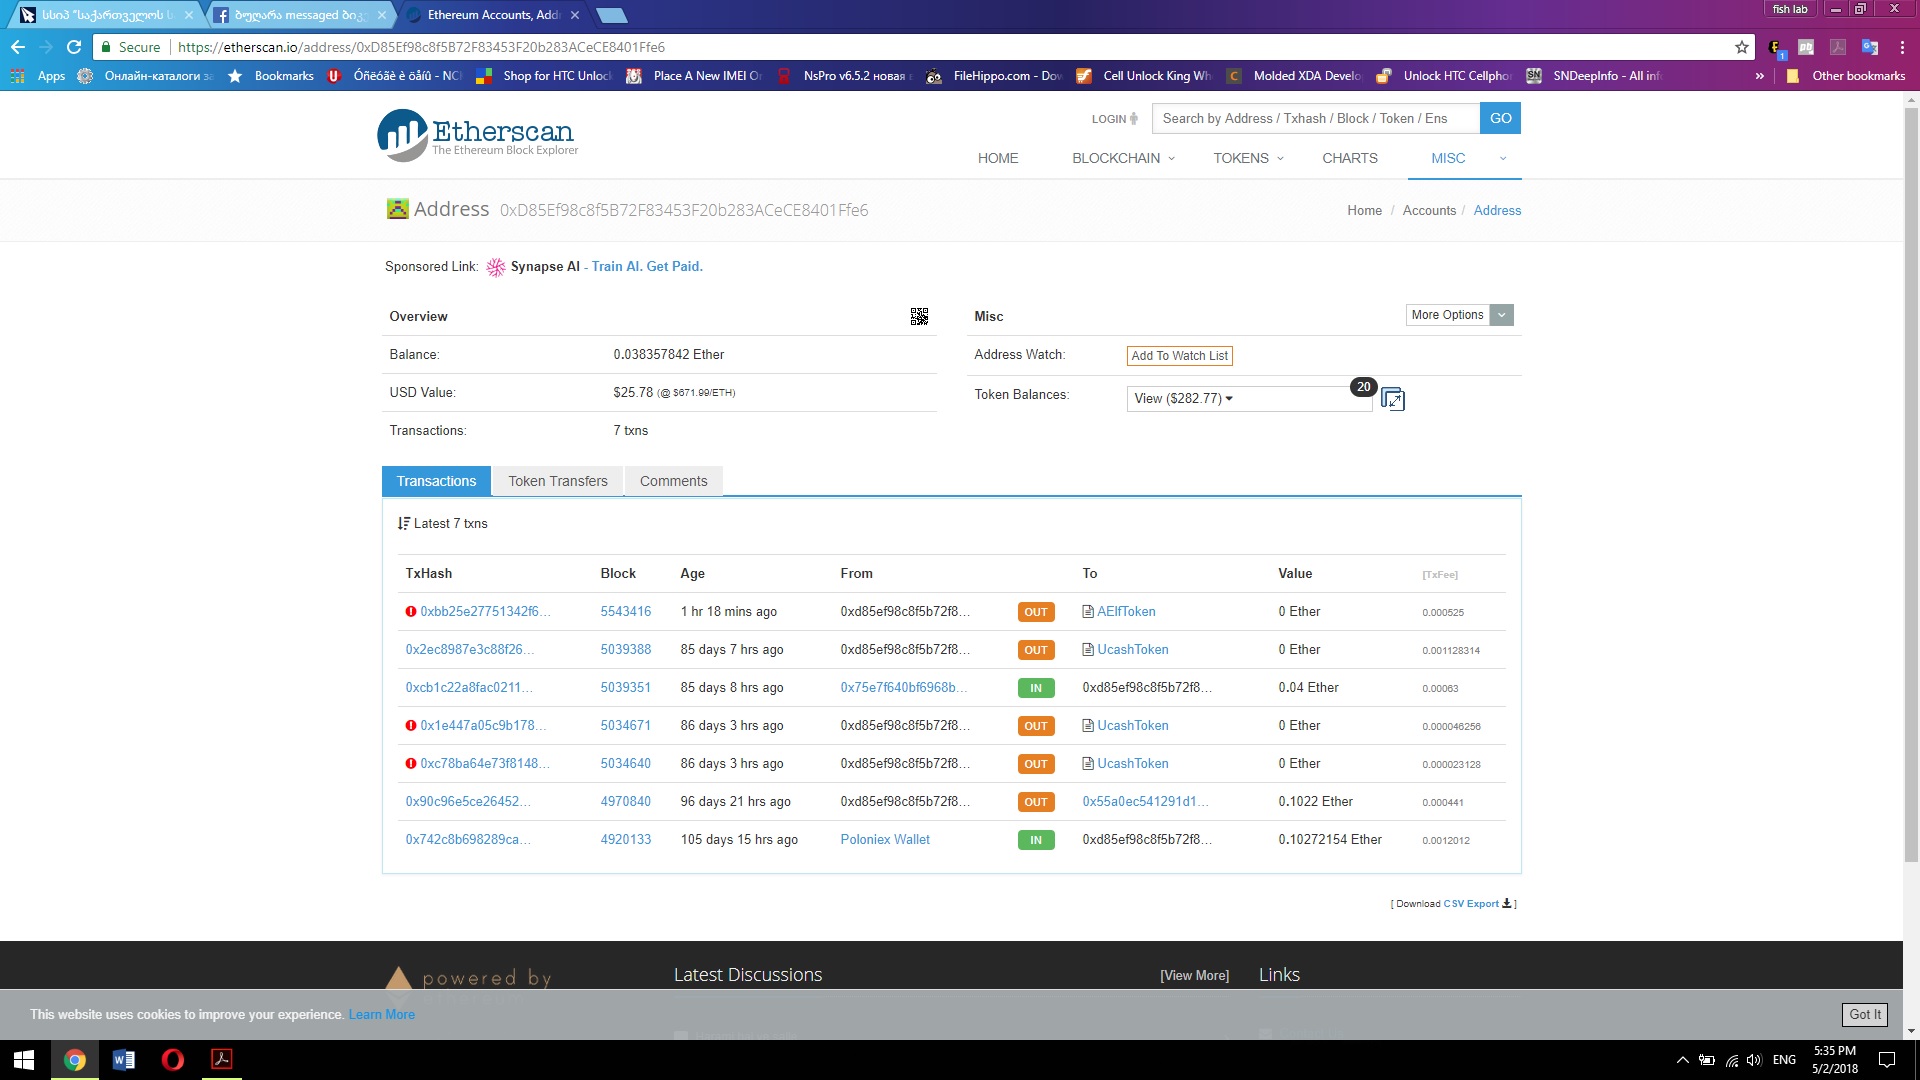
Task: Click the address search input field
Action: pos(1315,118)
